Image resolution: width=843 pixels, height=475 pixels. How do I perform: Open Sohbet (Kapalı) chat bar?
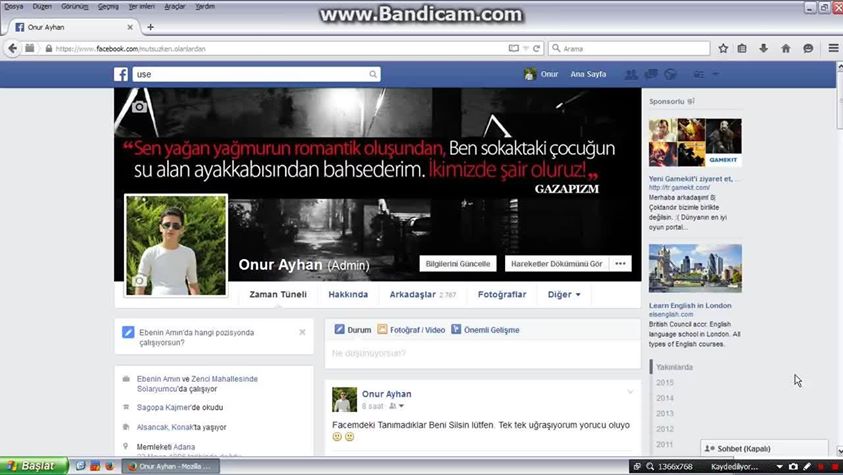coord(764,448)
